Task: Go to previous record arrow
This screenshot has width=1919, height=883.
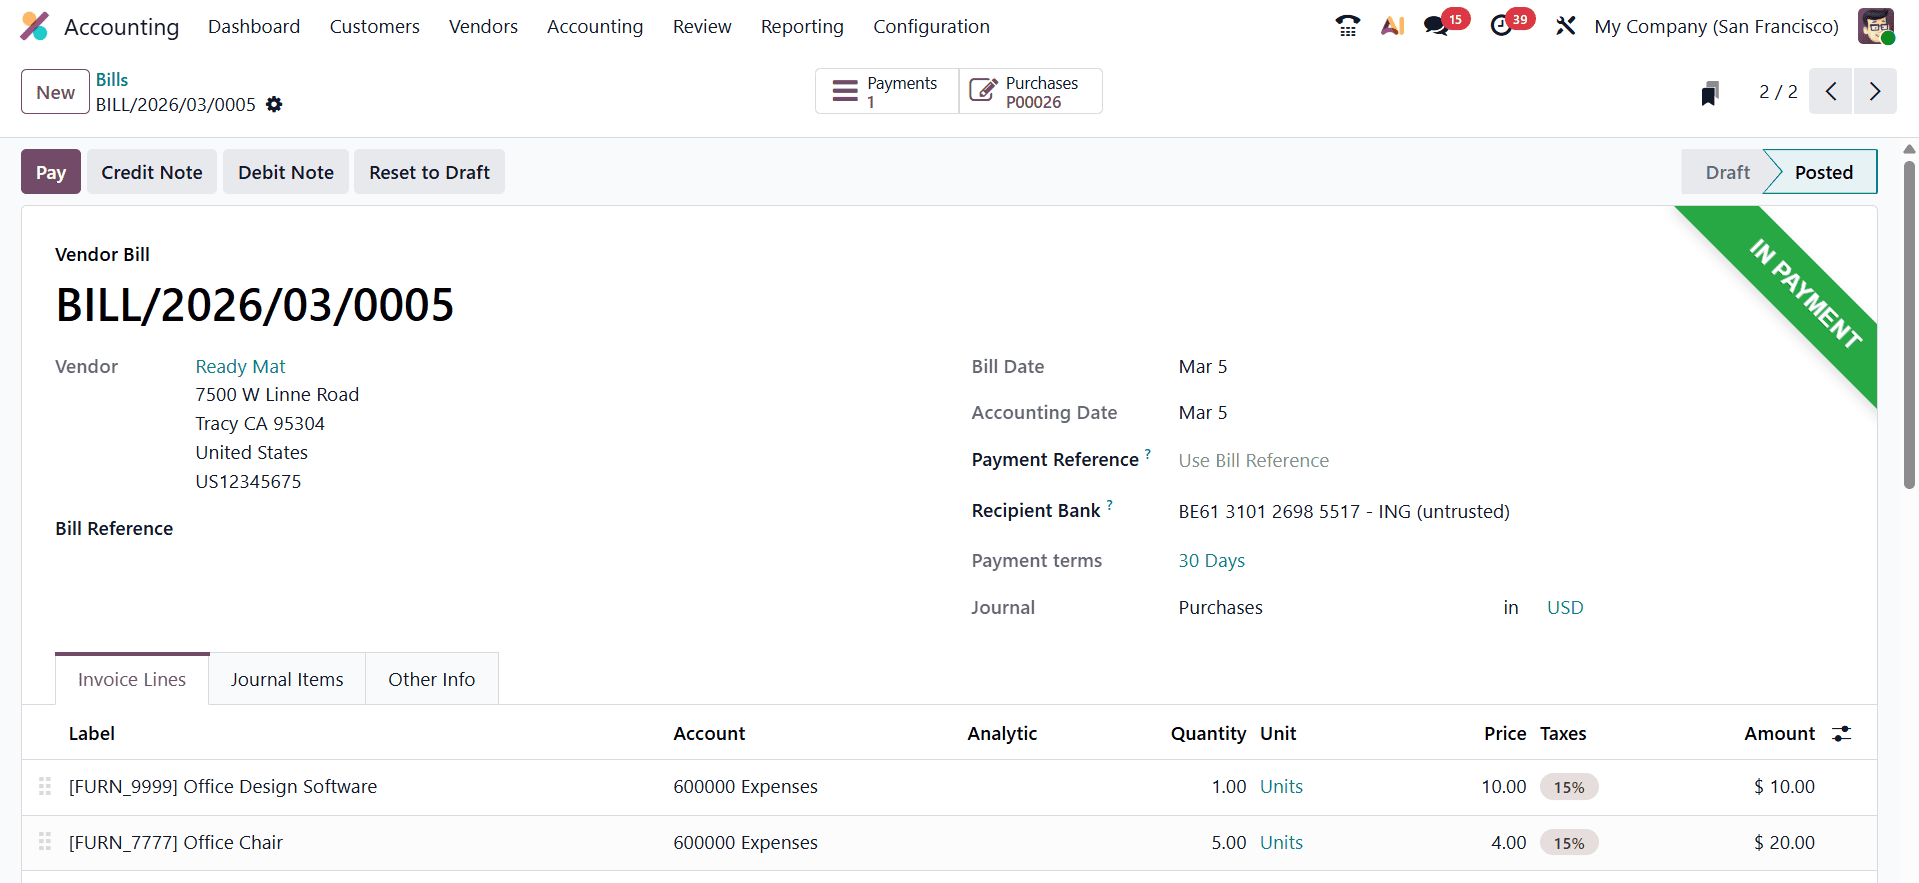Action: click(x=1831, y=91)
